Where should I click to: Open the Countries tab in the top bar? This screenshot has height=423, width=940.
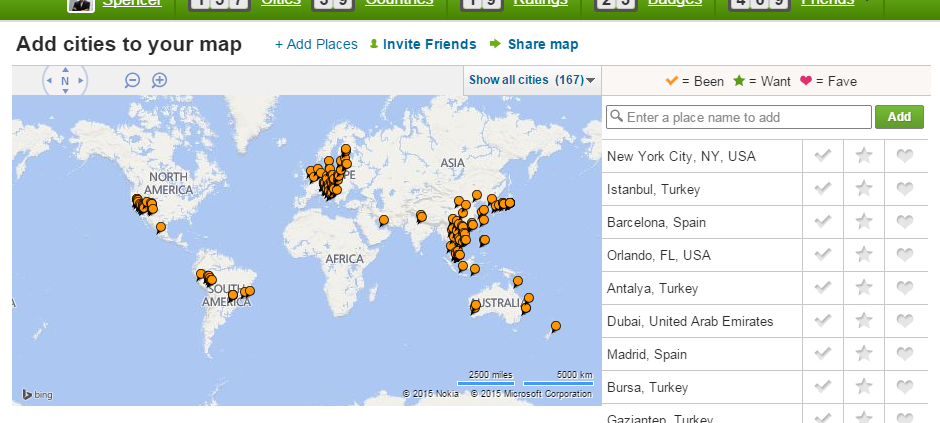[399, 3]
